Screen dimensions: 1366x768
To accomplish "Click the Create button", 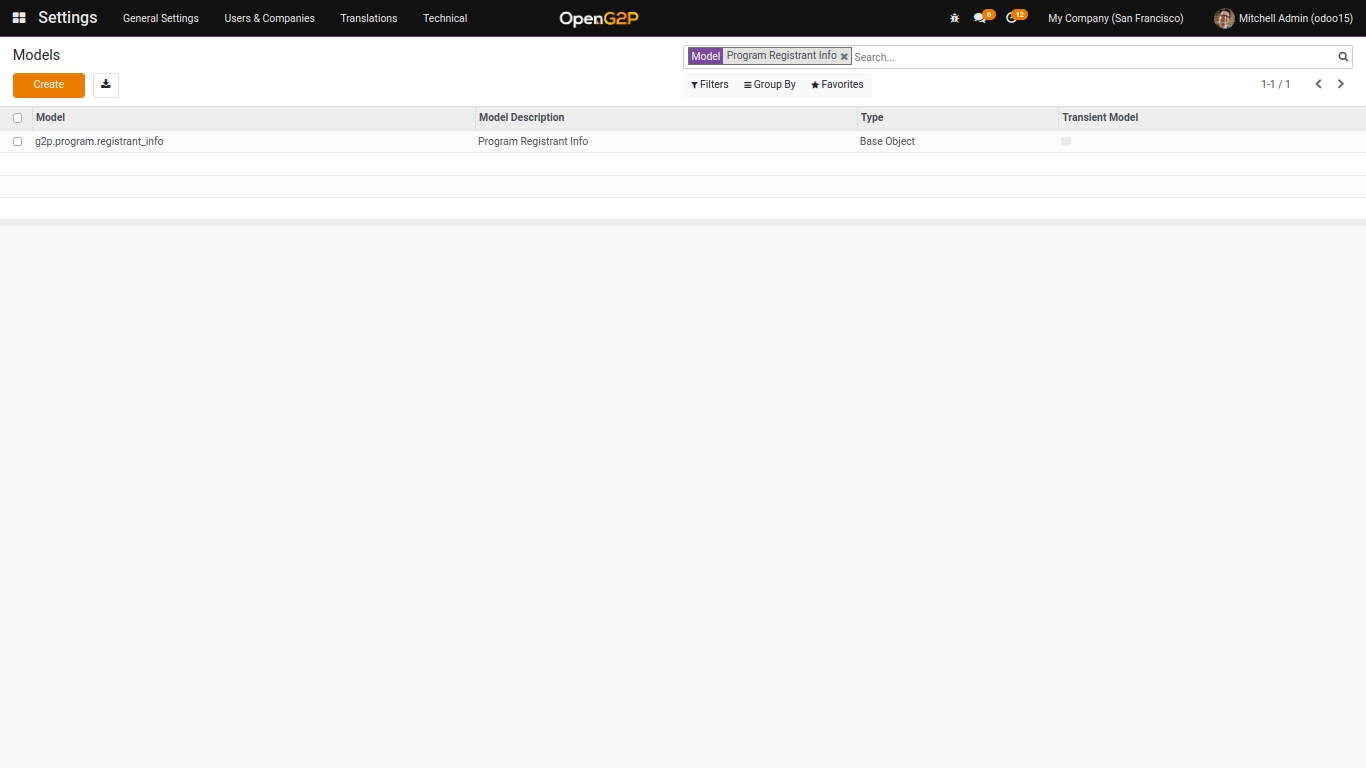I will pos(49,85).
